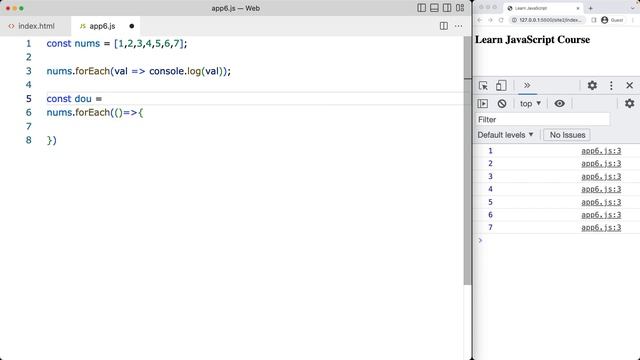Screen dimensions: 640x360
Task: Click closing '})' on line 8
Action: pyautogui.click(x=51, y=140)
